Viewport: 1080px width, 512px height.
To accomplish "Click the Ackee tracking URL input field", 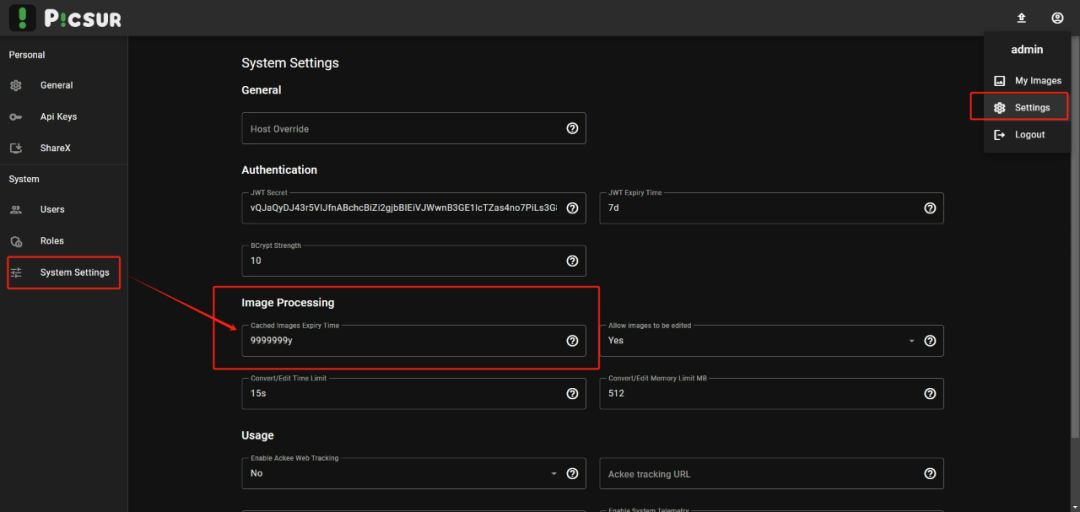I will pos(761,473).
